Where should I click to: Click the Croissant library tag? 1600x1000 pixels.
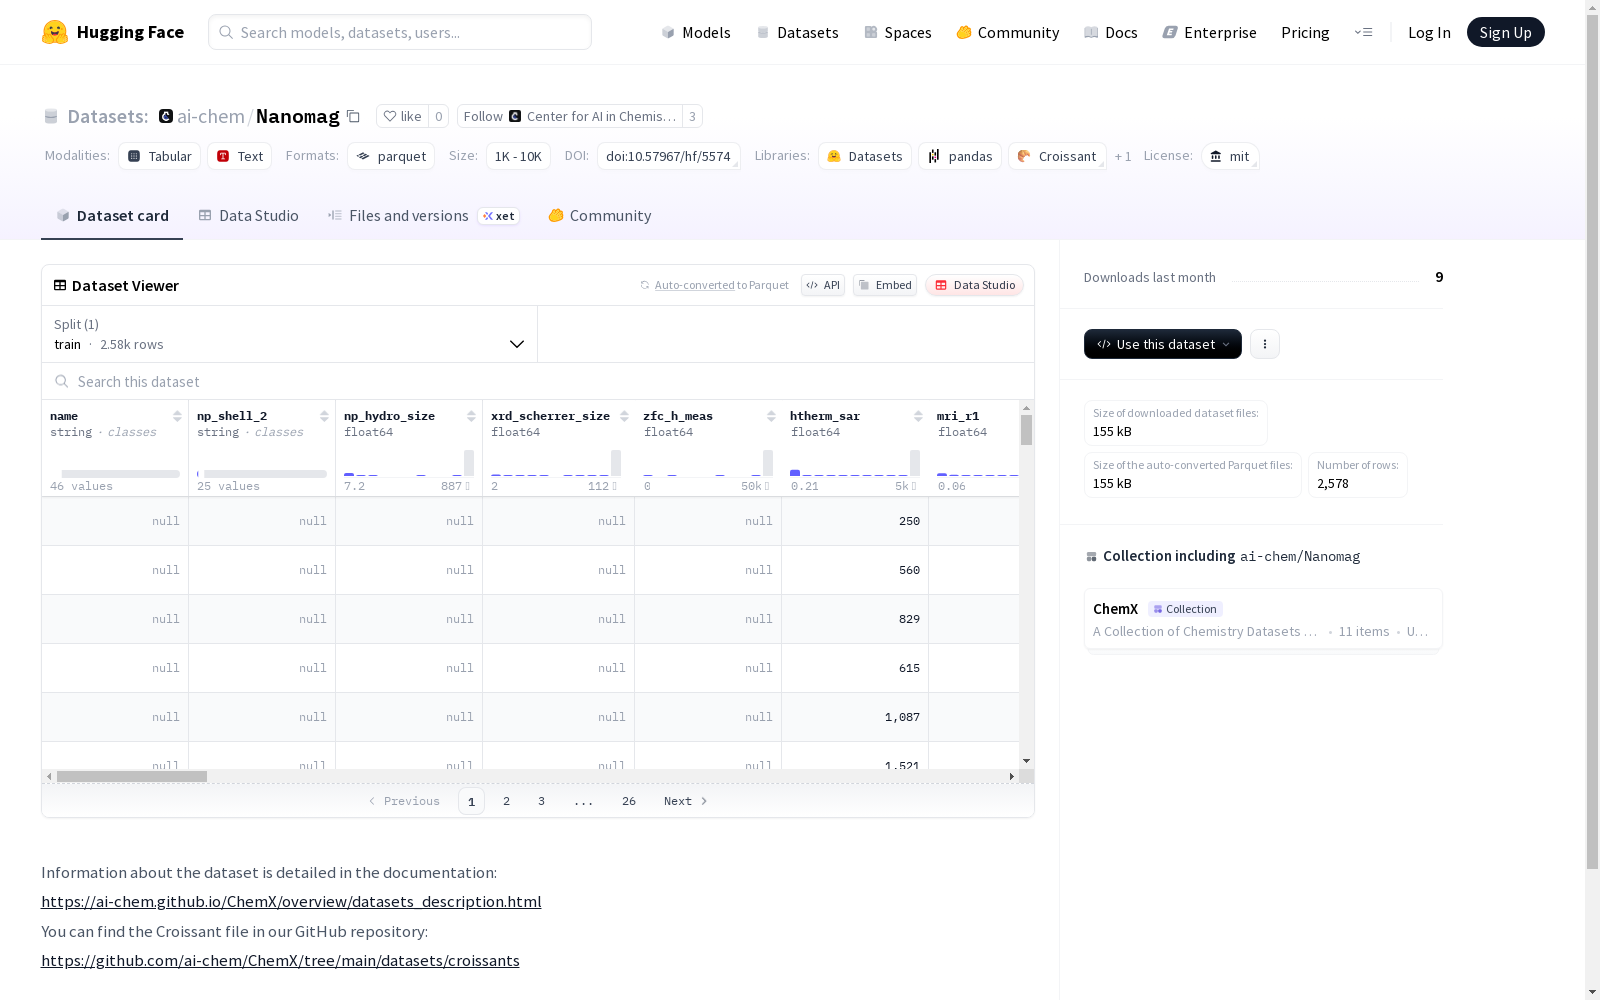[x=1057, y=156]
